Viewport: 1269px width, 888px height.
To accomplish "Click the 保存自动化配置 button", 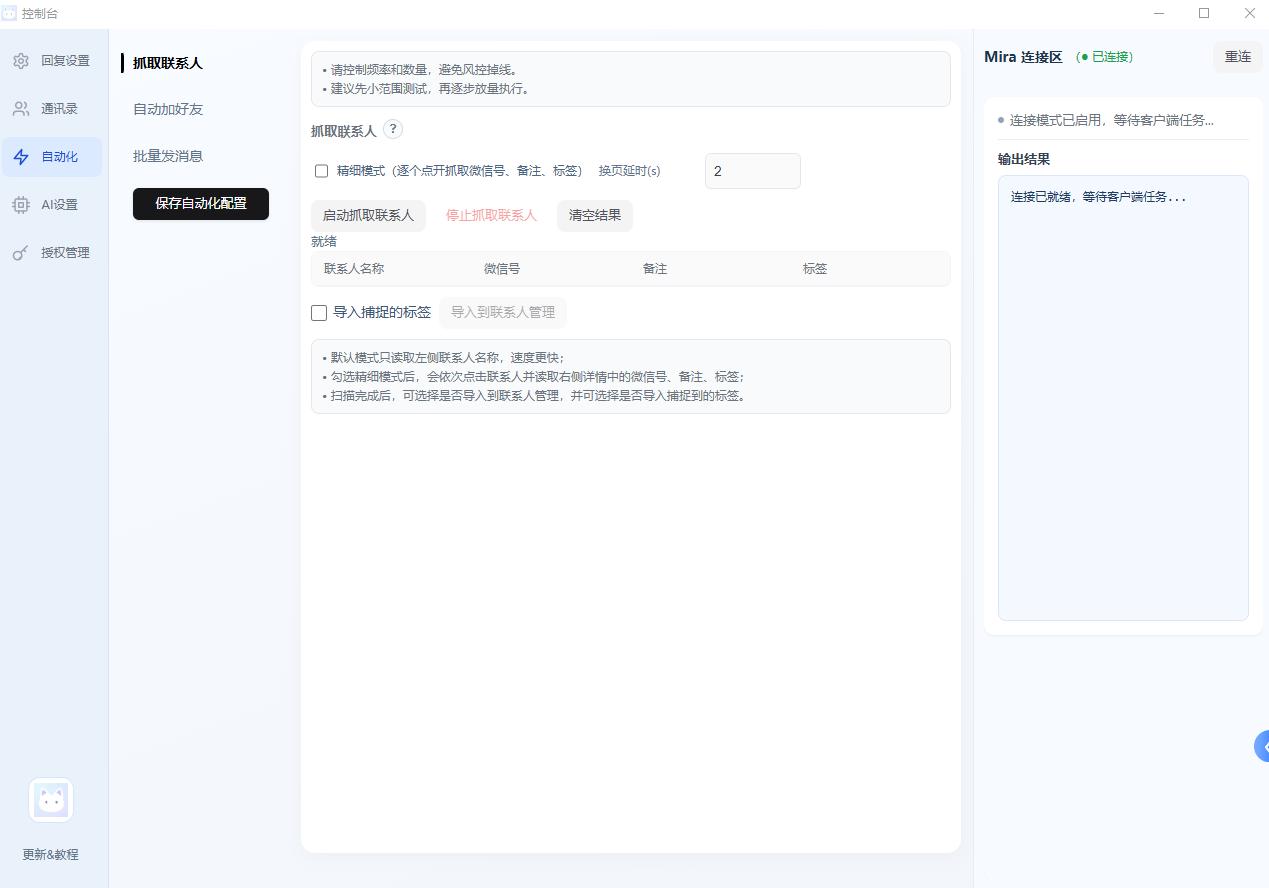I will click(x=201, y=204).
